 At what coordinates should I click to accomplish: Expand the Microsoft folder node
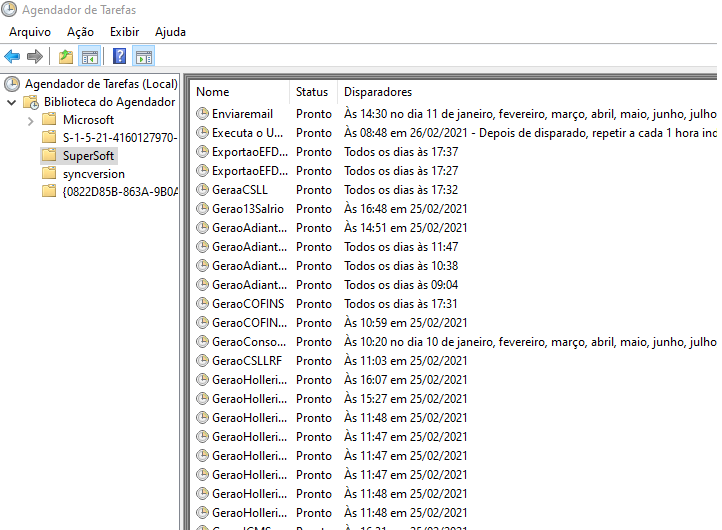(x=31, y=120)
